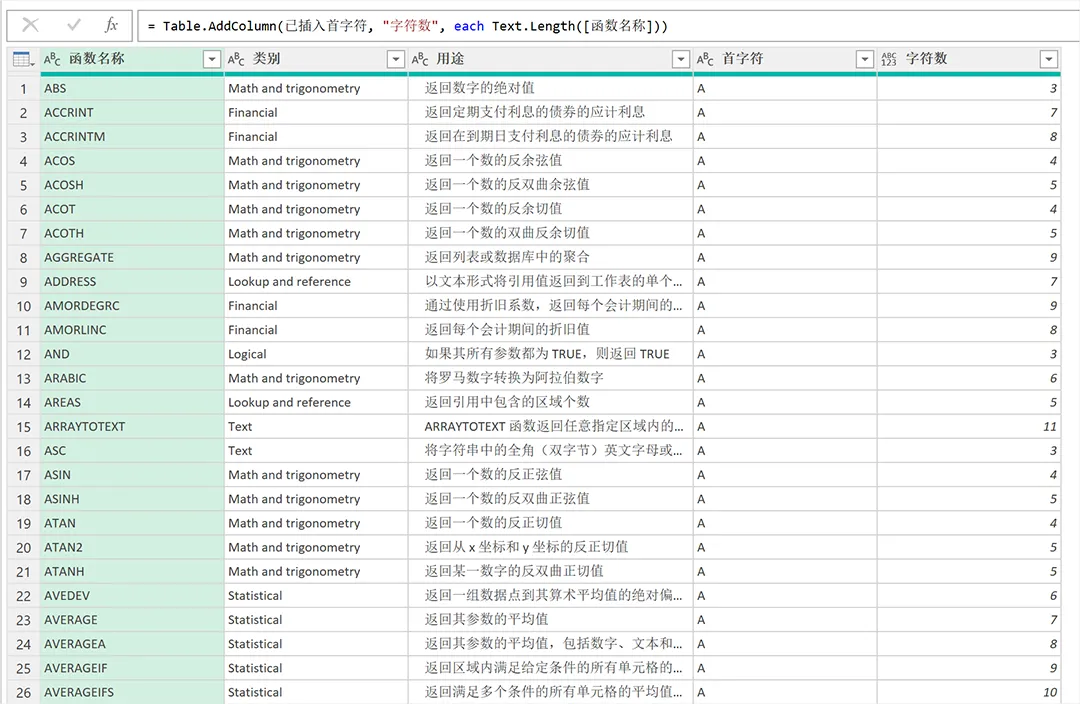Click the 字符数 value 10 in AVERAGEIFS row
Screen dimensions: 1080x704
(x=968, y=692)
